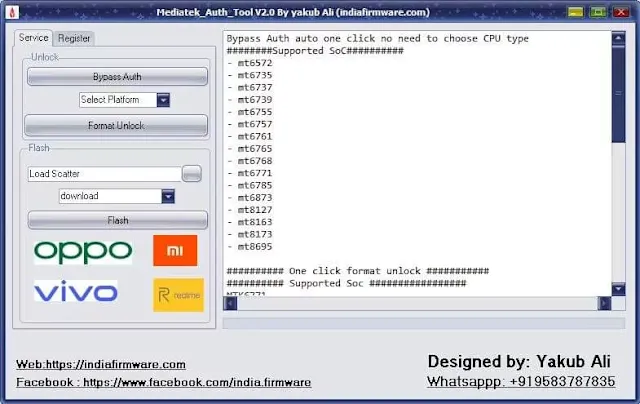Click the mt6757 line in log

249,124
